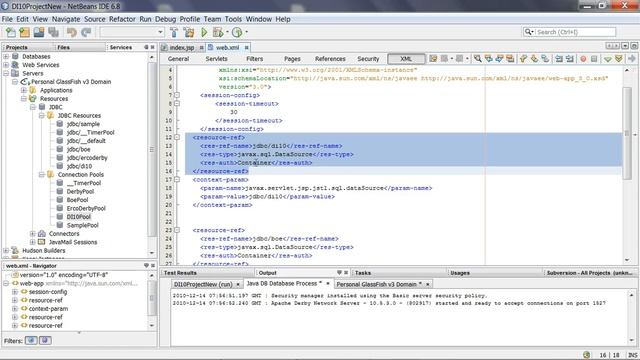640x360 pixels.
Task: Open the Servlets view of web.xml
Action: (216, 59)
